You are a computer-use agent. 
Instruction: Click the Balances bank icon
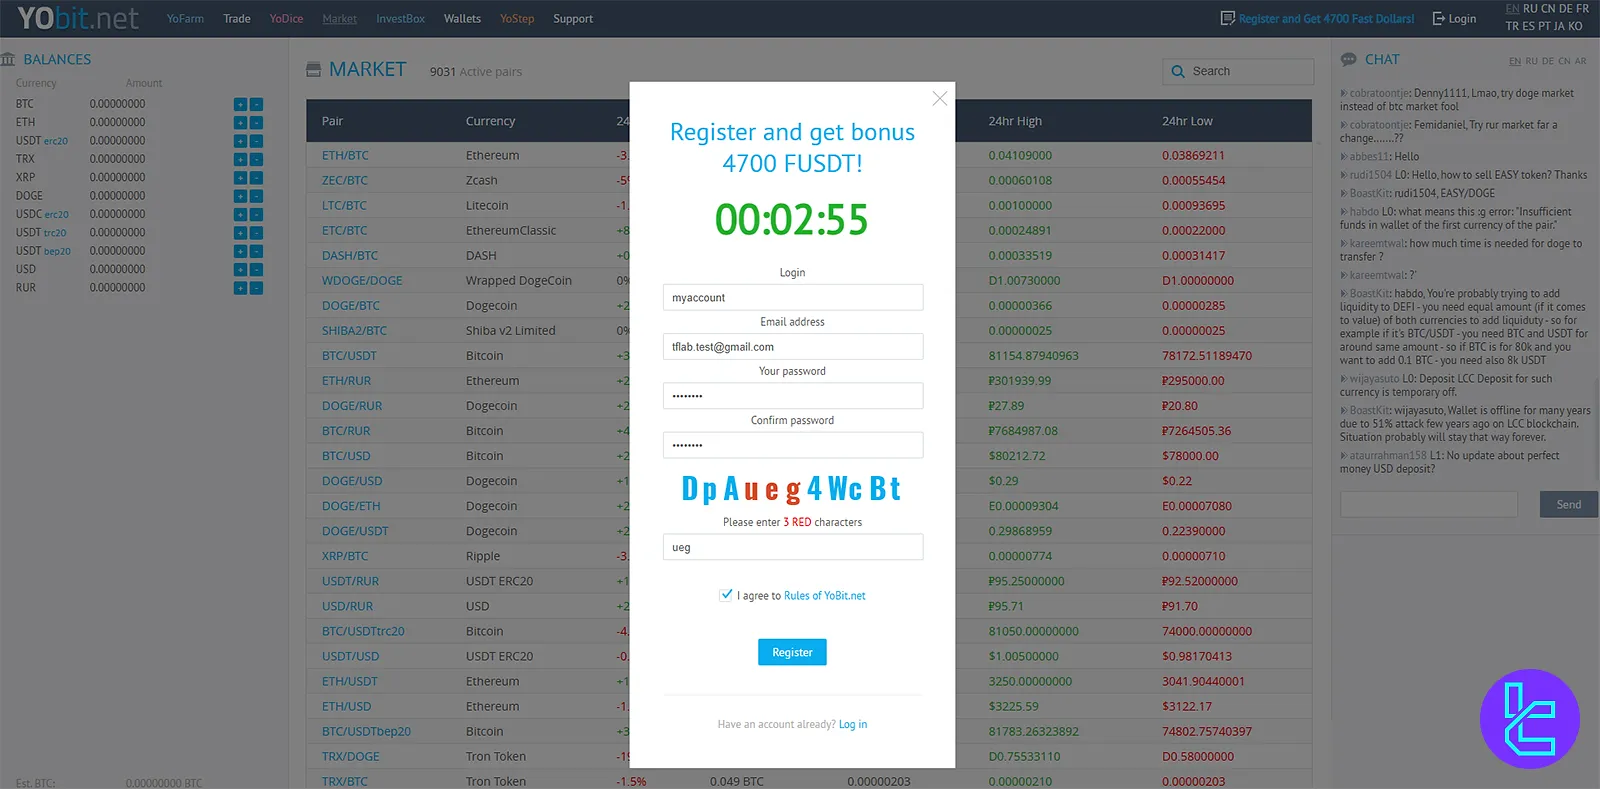point(8,59)
